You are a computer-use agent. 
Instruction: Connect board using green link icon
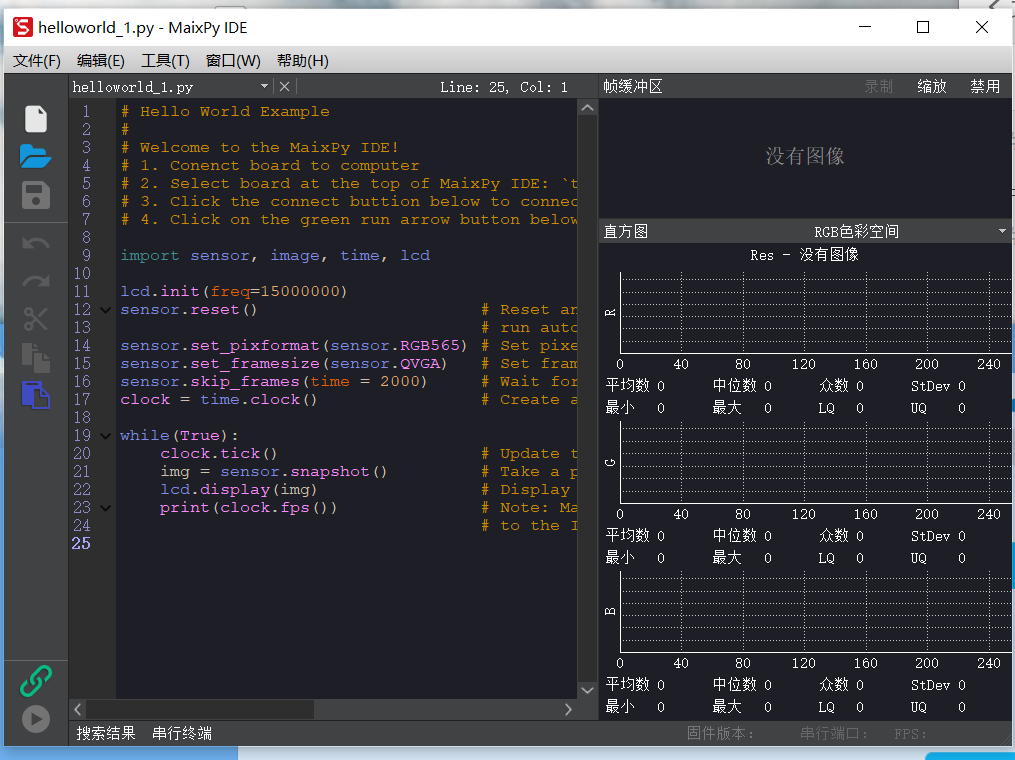pyautogui.click(x=36, y=680)
